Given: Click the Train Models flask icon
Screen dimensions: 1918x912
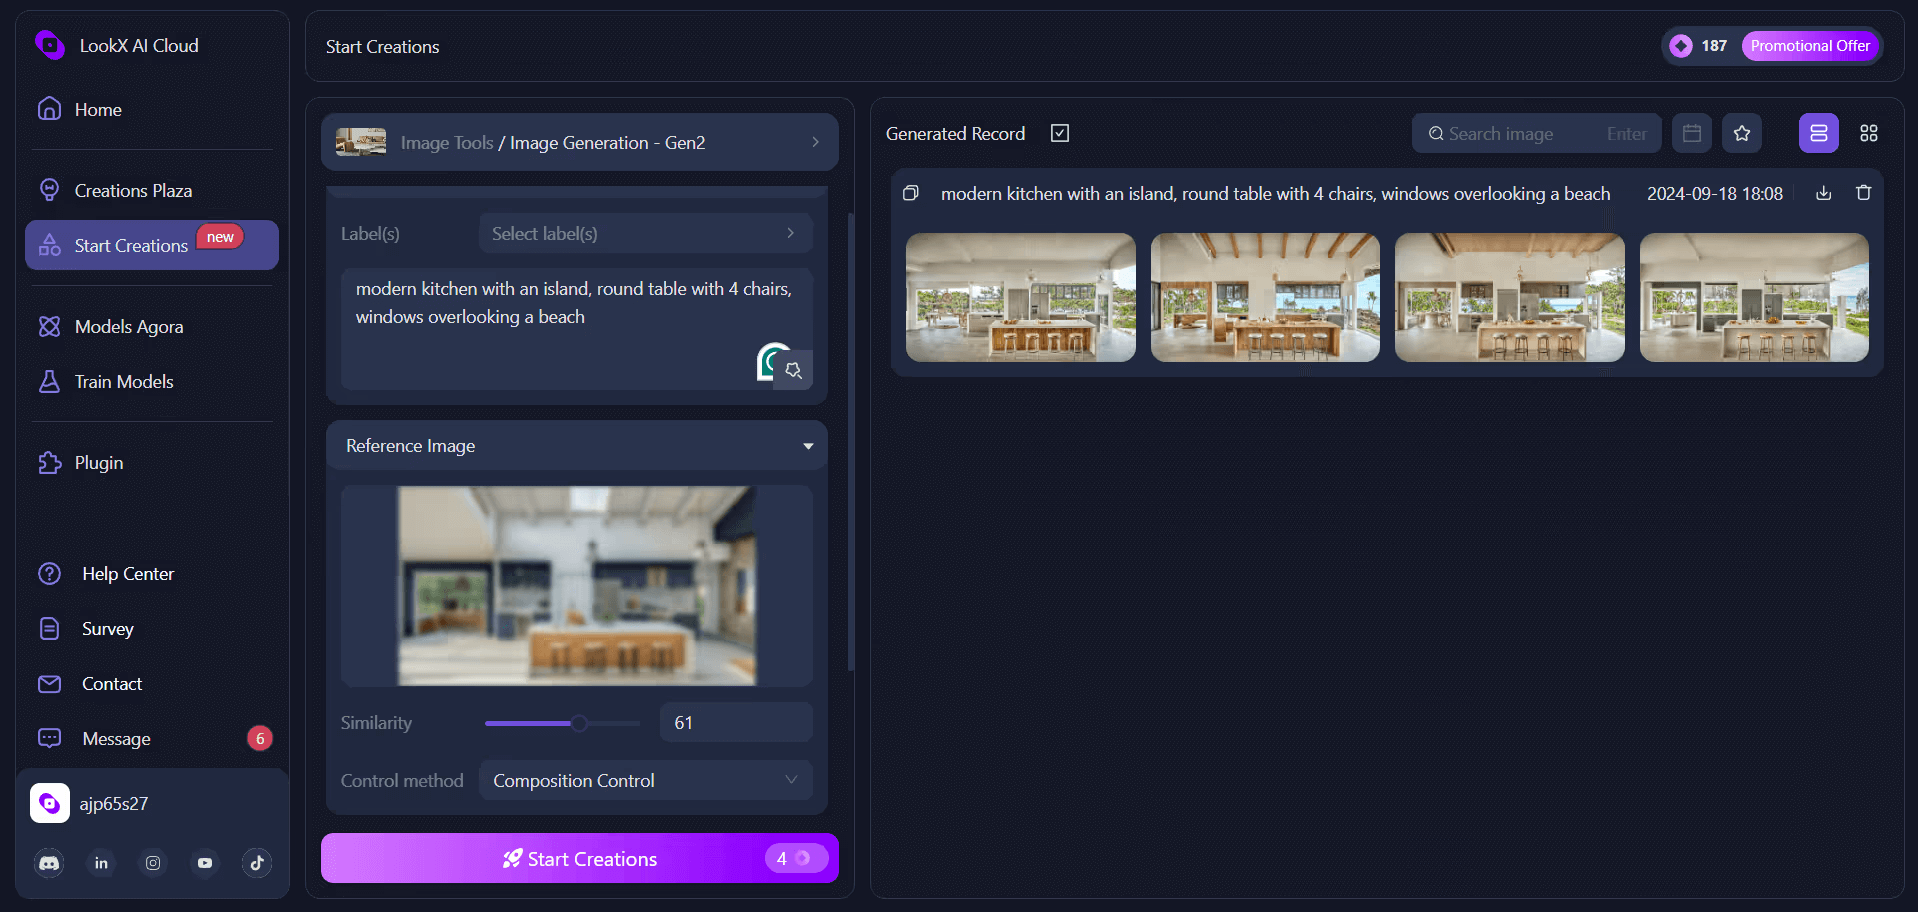Looking at the screenshot, I should (x=49, y=381).
